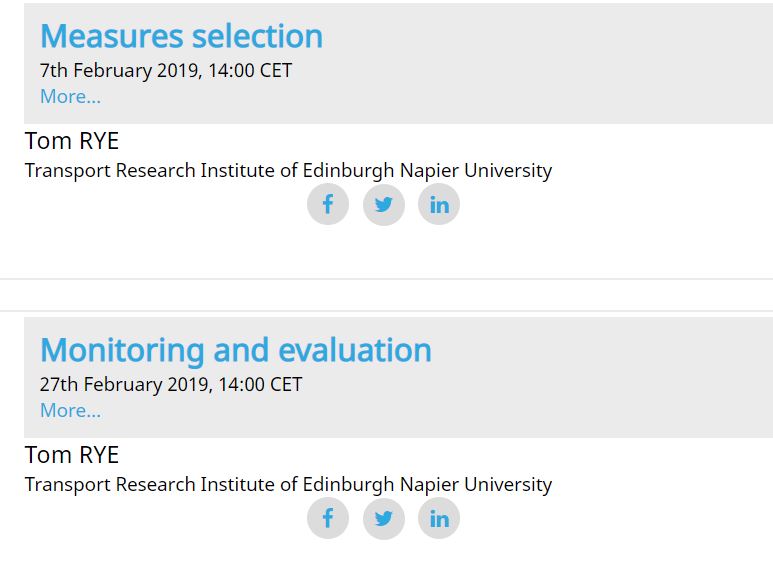Share Measures selection session on LinkedIn
Screen dimensions: 773x561
click(439, 204)
